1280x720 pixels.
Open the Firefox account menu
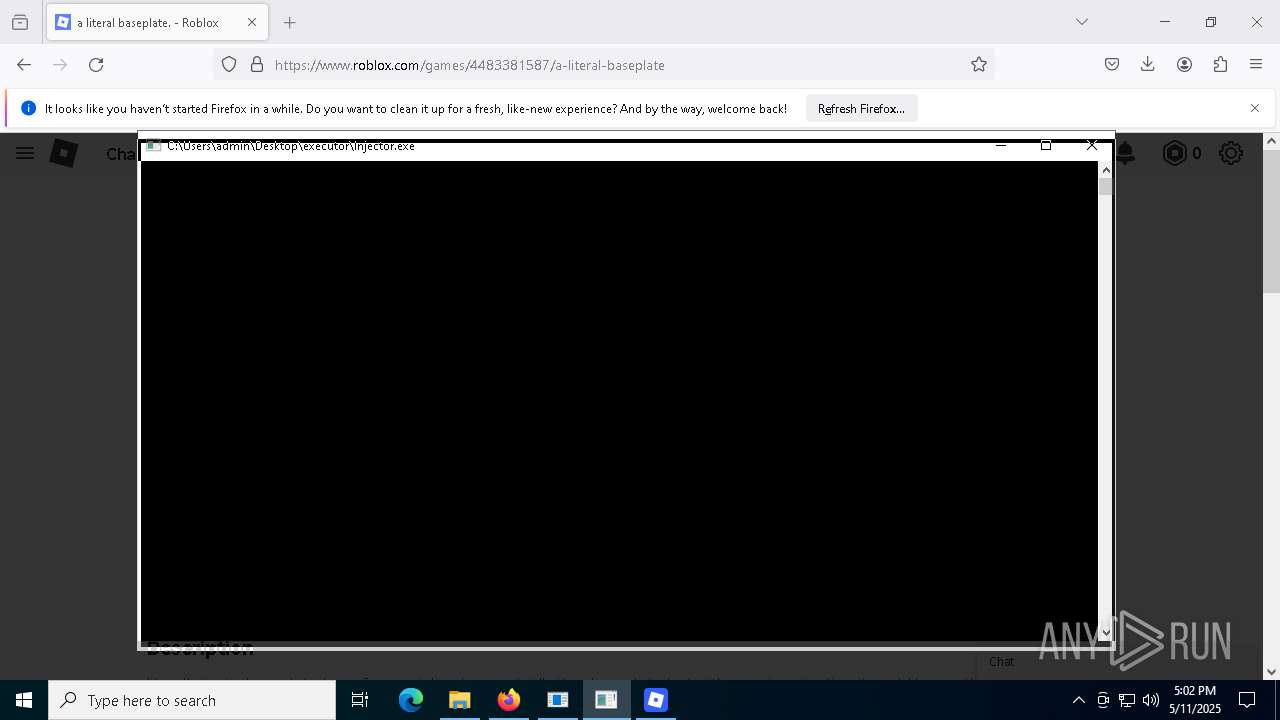point(1184,64)
